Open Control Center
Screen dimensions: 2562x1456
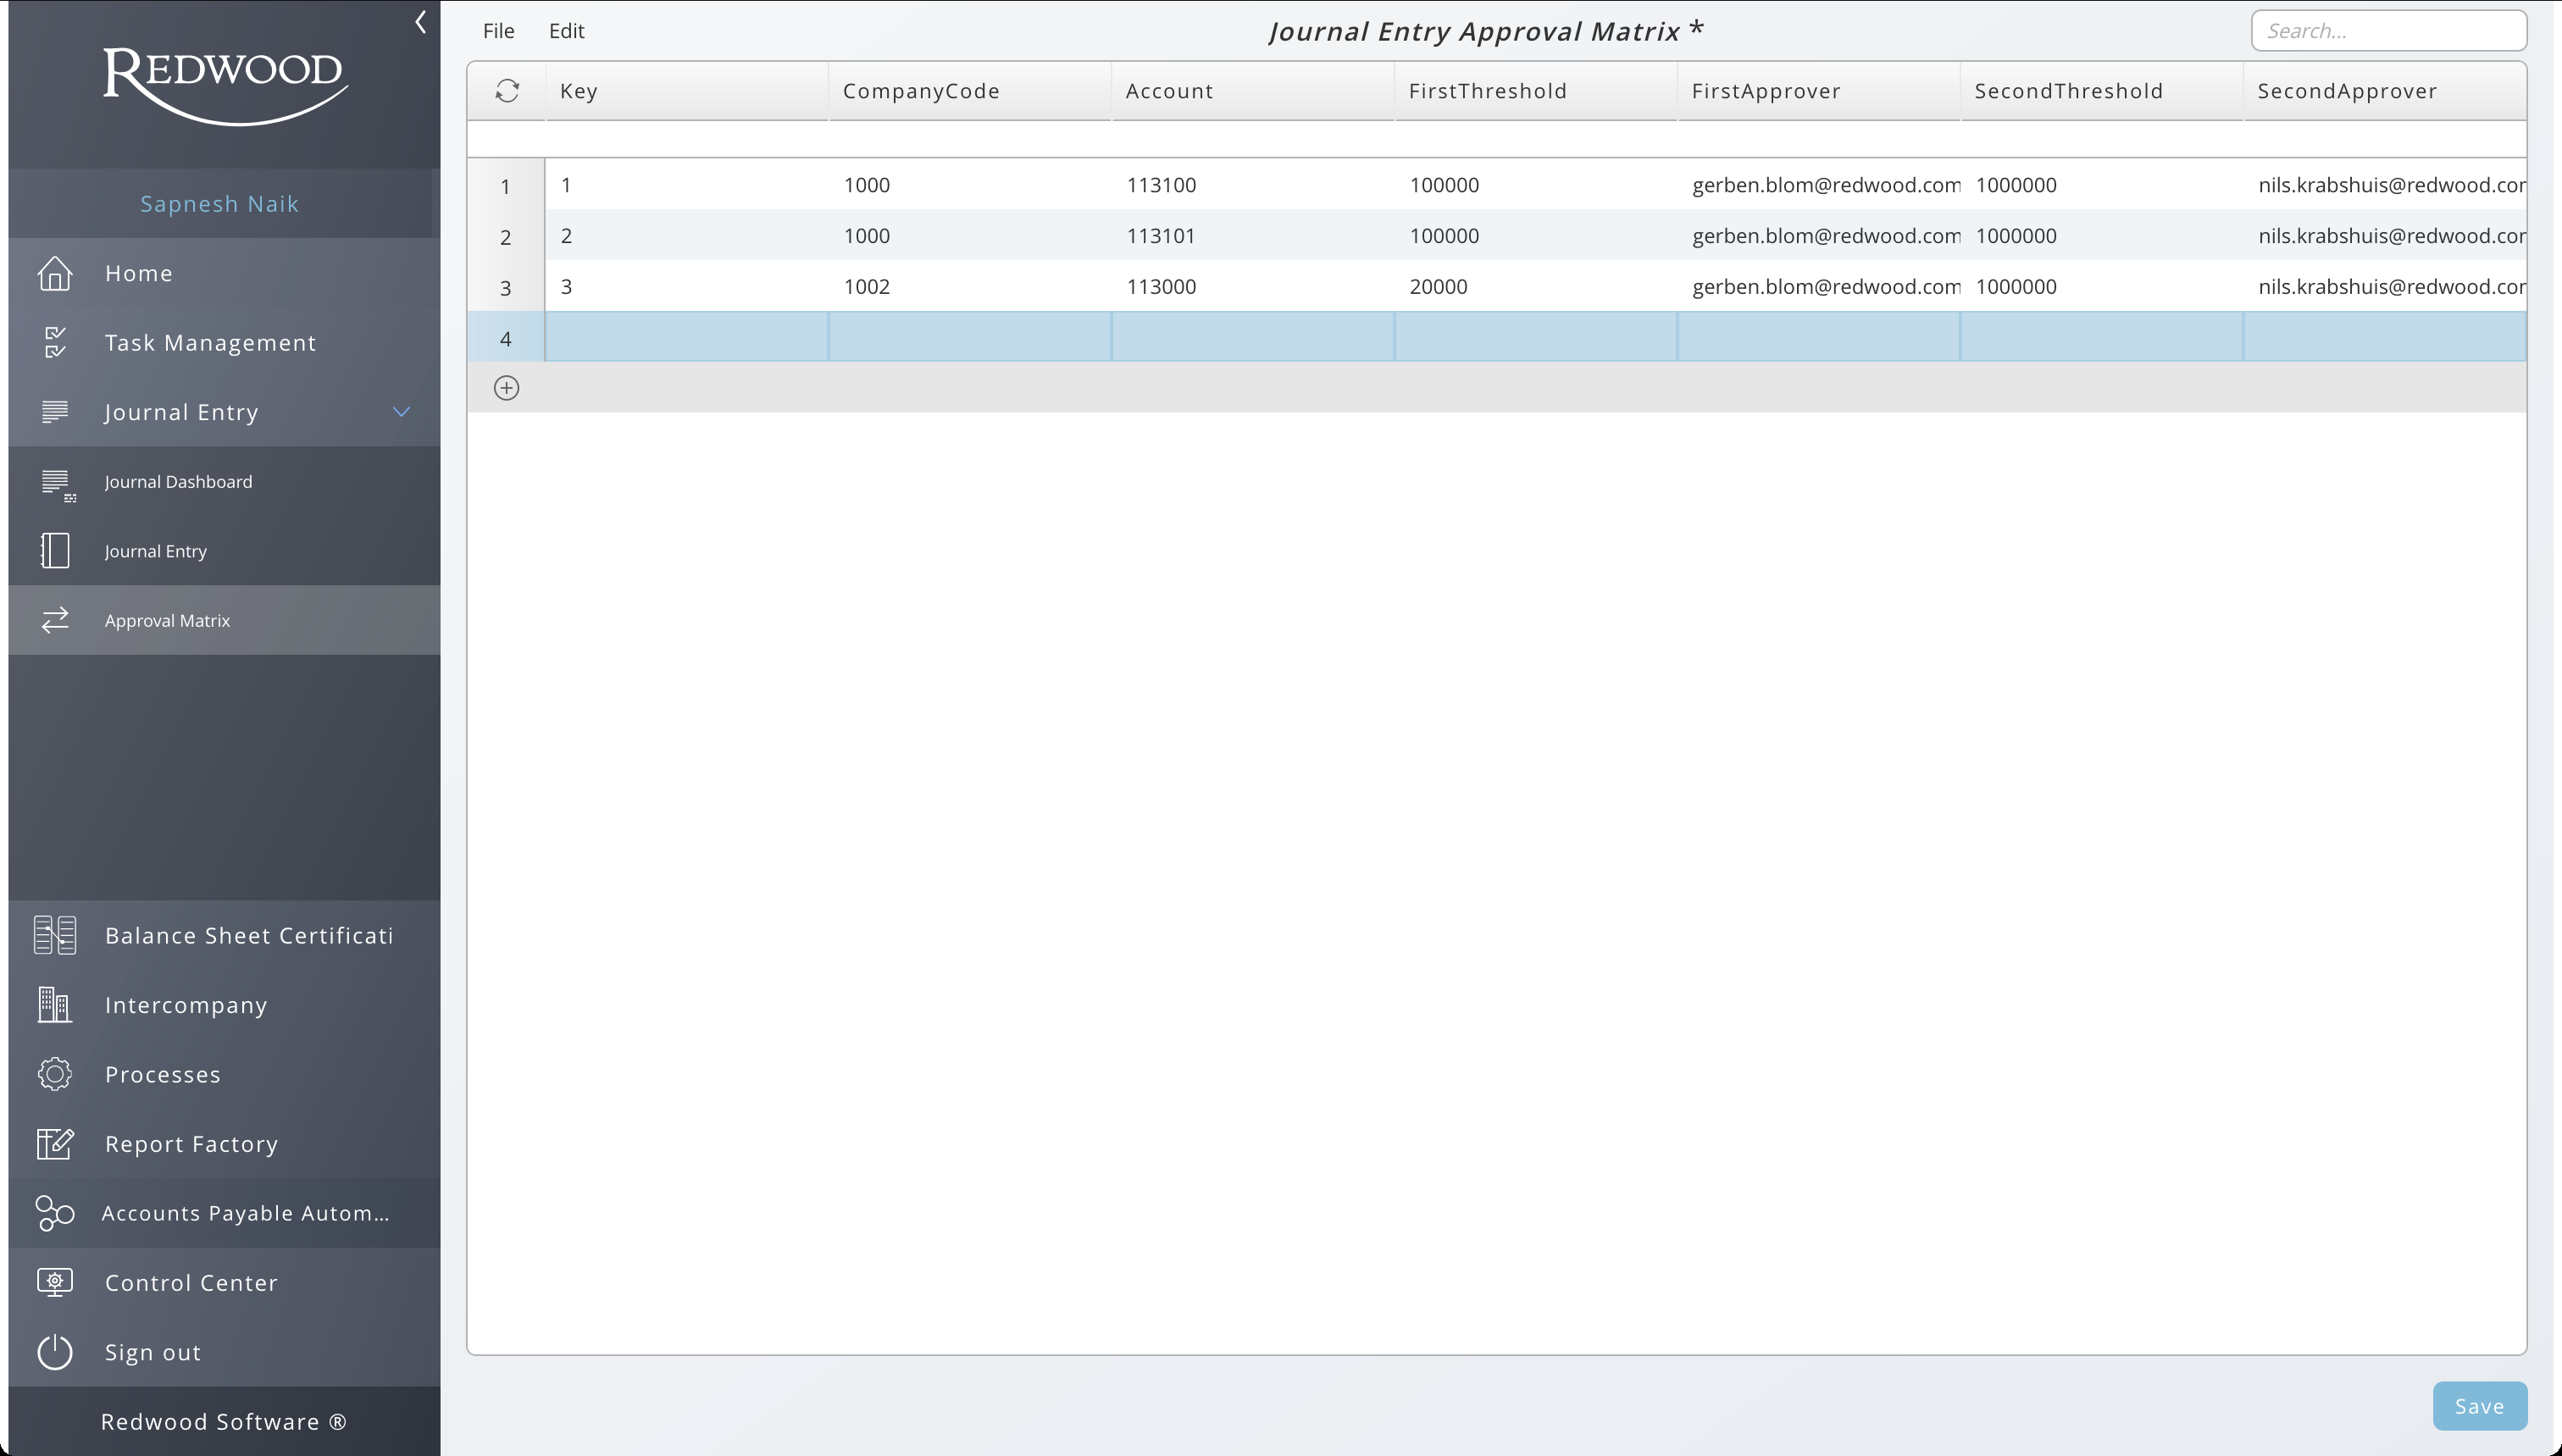click(x=225, y=1283)
